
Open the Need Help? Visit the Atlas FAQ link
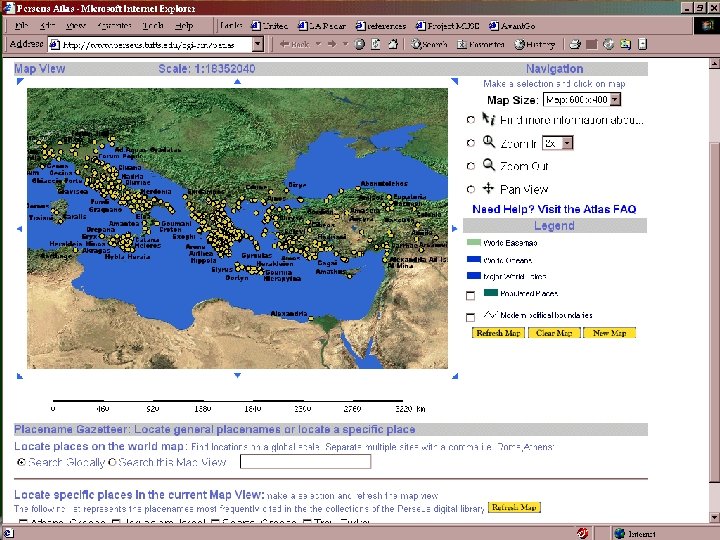(x=554, y=209)
